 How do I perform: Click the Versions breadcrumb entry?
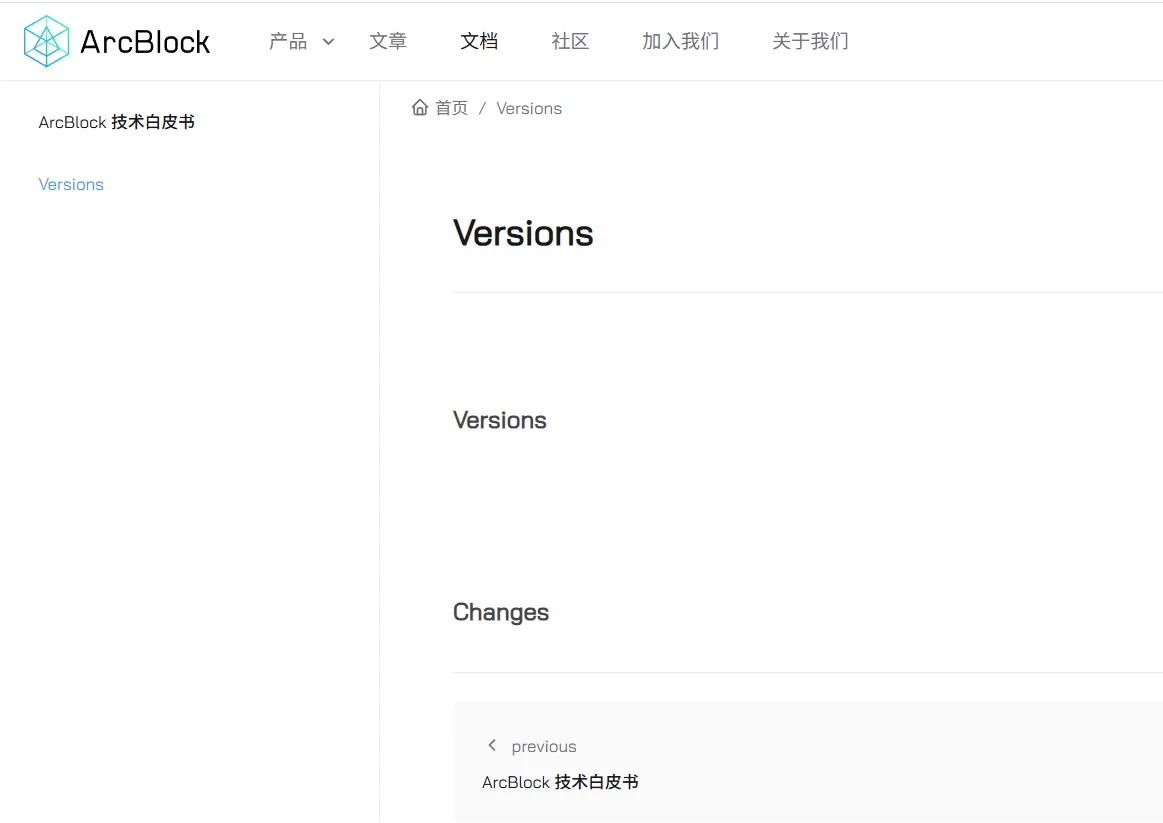click(529, 108)
